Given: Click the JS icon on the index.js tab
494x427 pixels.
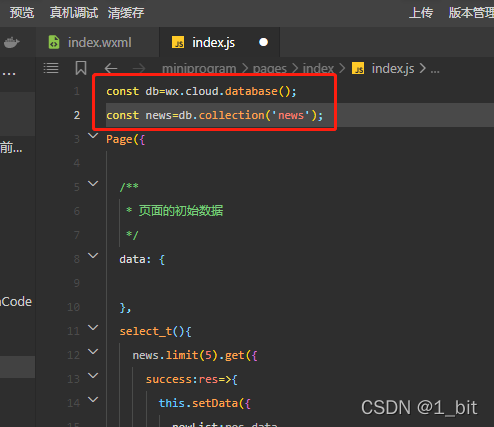Looking at the screenshot, I should click(x=178, y=42).
